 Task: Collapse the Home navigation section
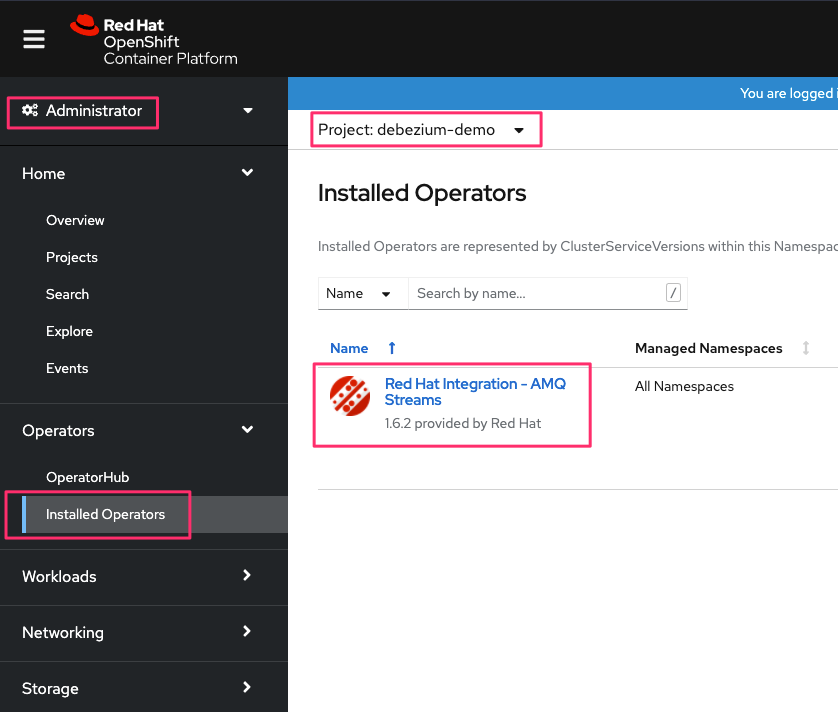[137, 173]
